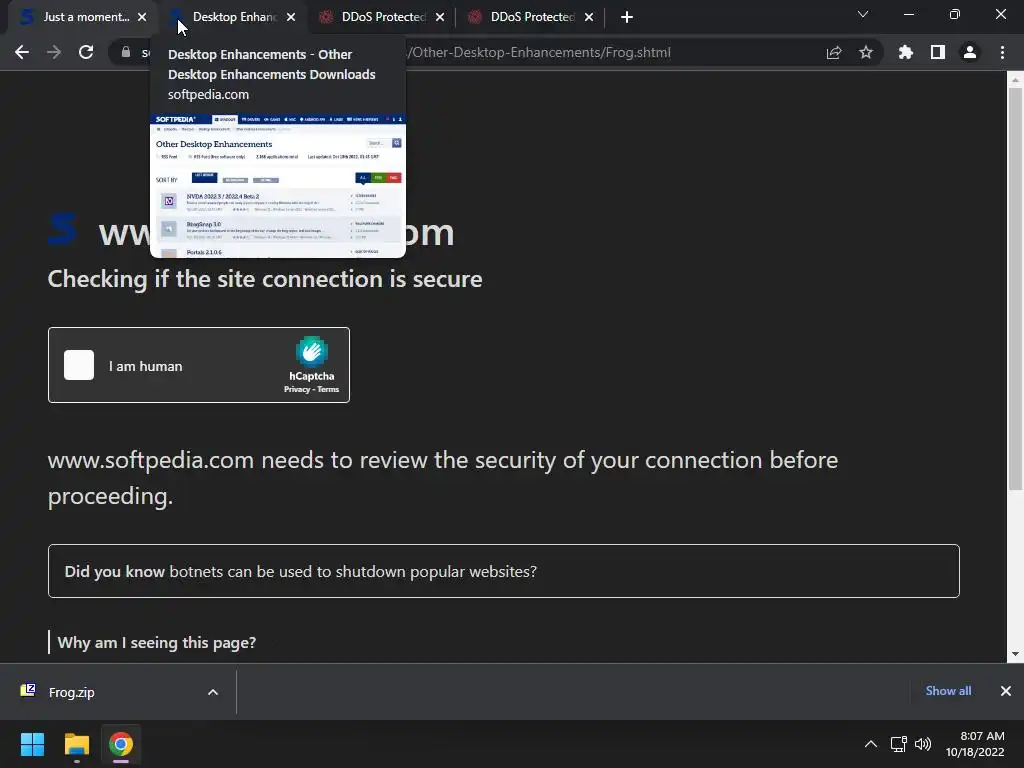Reload the current page
Screen dimensions: 1024x768
(x=86, y=52)
